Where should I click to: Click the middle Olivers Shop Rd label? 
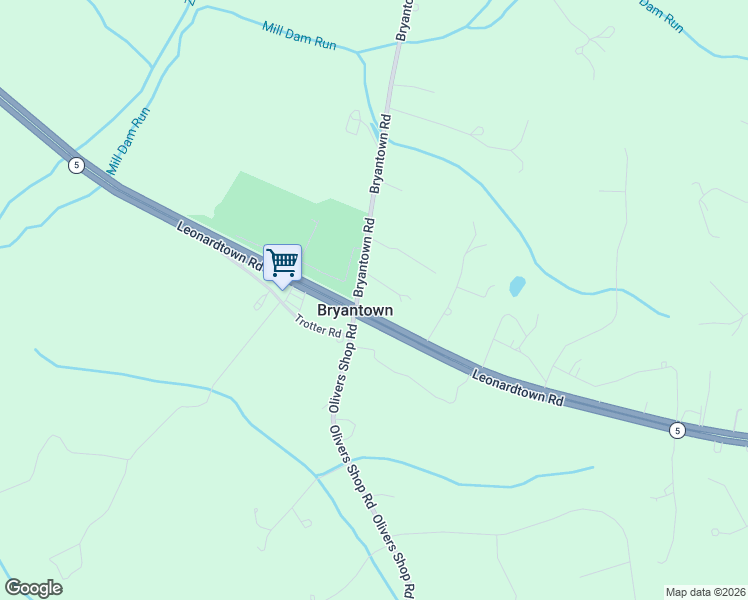[x=351, y=467]
